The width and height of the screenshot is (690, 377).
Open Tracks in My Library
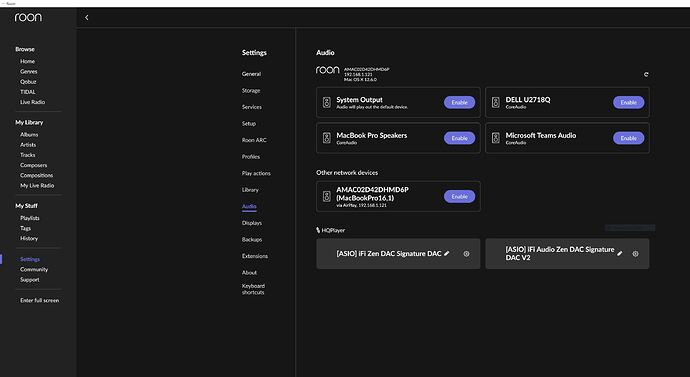(x=28, y=154)
